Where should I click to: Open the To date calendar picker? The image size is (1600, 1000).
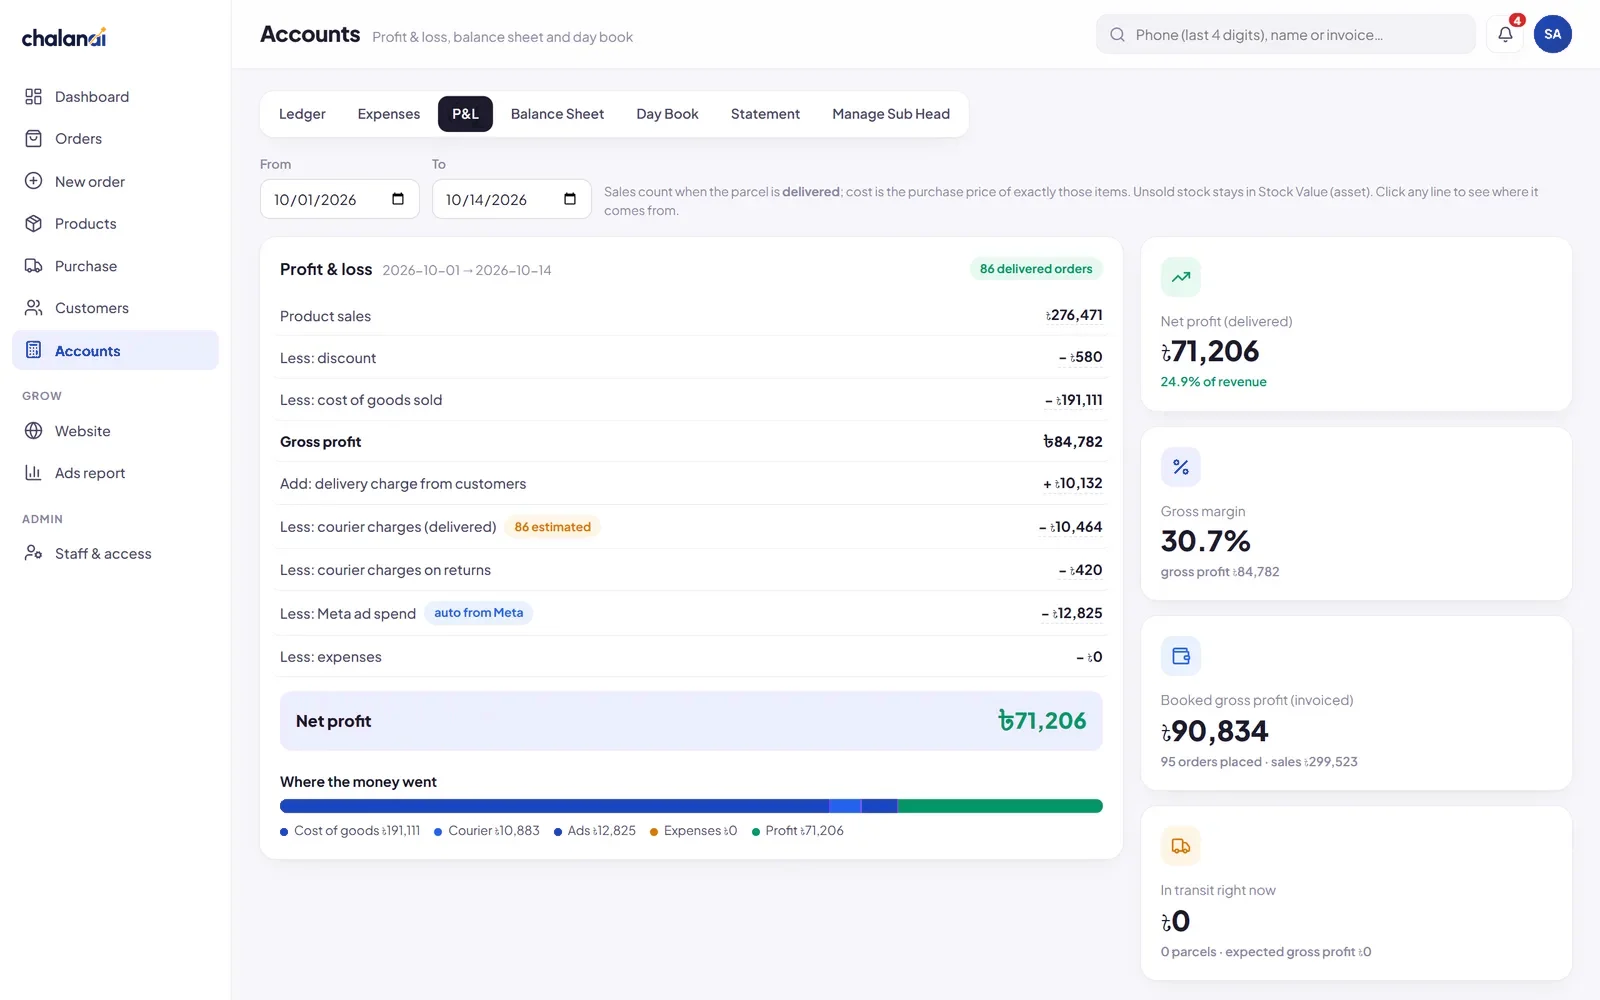pyautogui.click(x=570, y=199)
